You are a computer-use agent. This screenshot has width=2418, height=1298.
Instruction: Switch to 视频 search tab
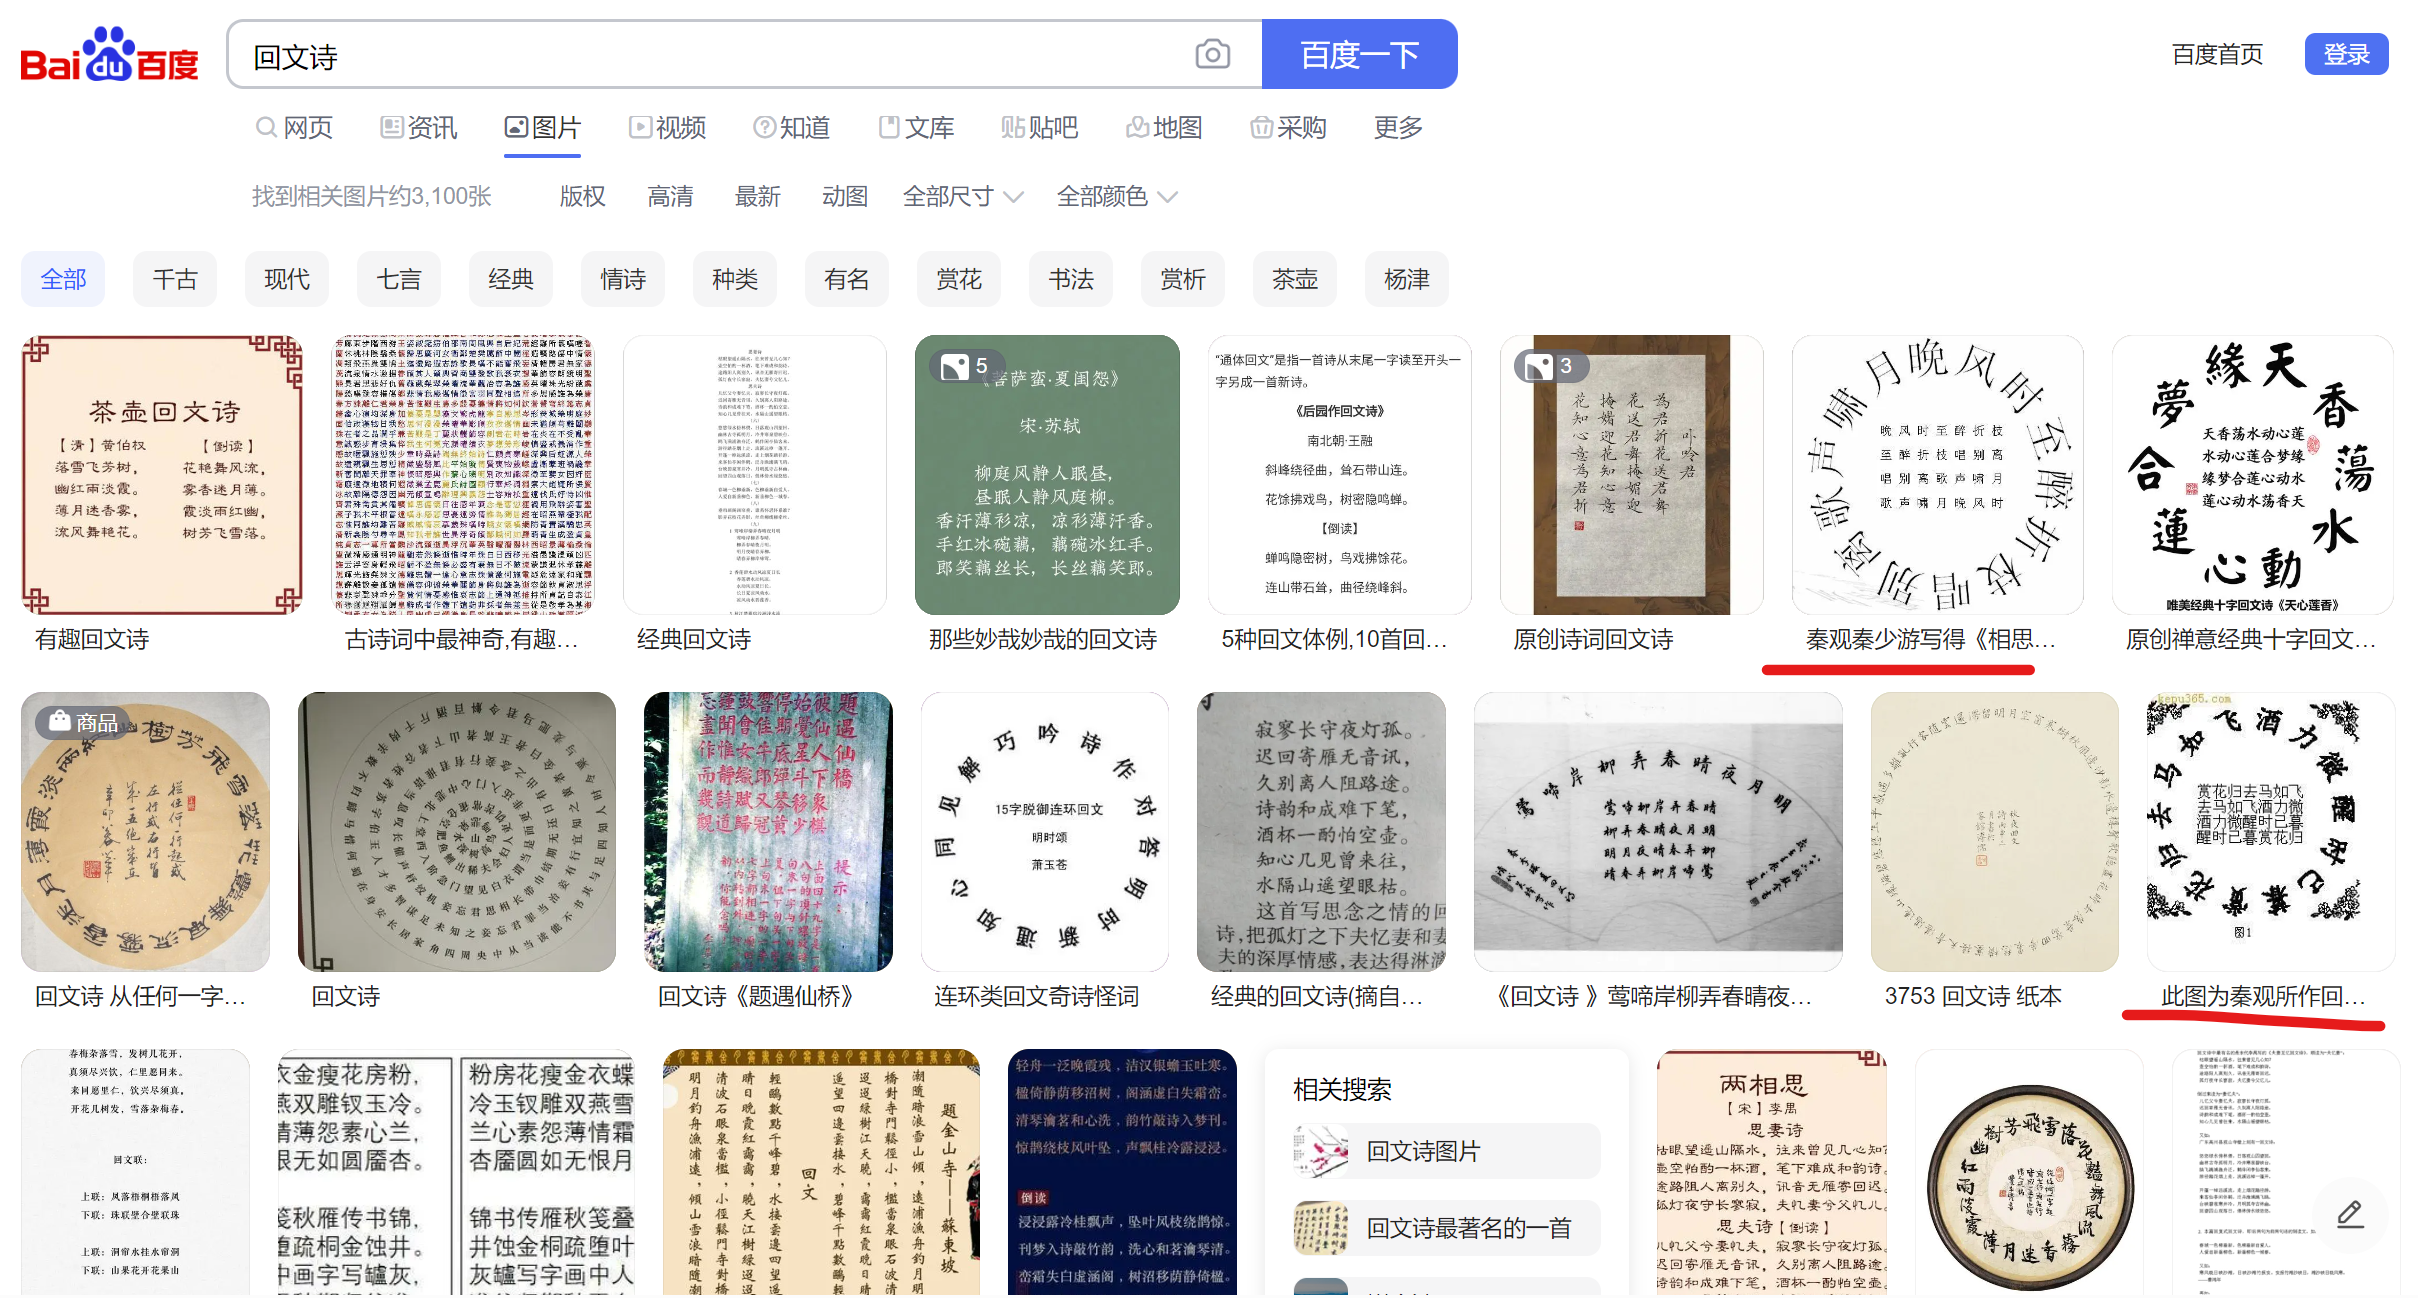[x=668, y=128]
